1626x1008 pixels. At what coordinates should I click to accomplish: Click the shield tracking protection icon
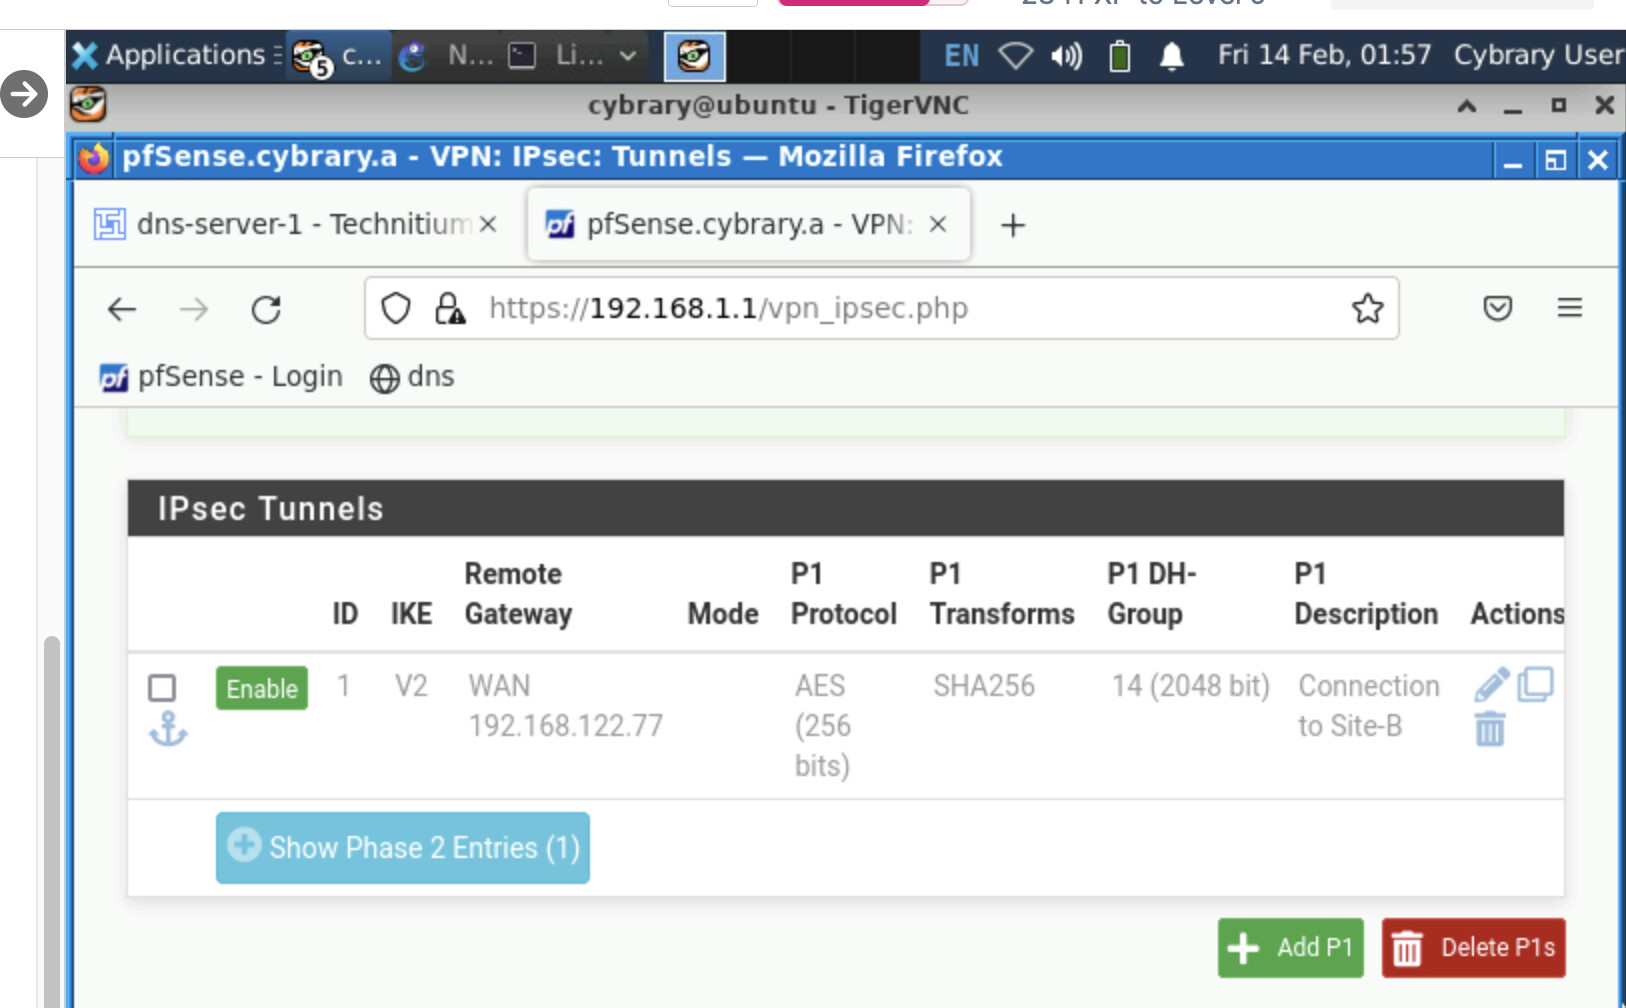(396, 309)
